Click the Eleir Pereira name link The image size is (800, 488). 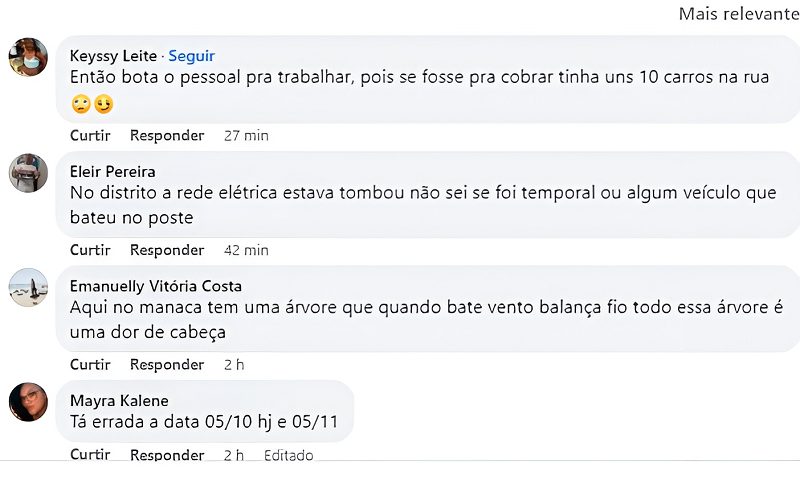[x=112, y=171]
